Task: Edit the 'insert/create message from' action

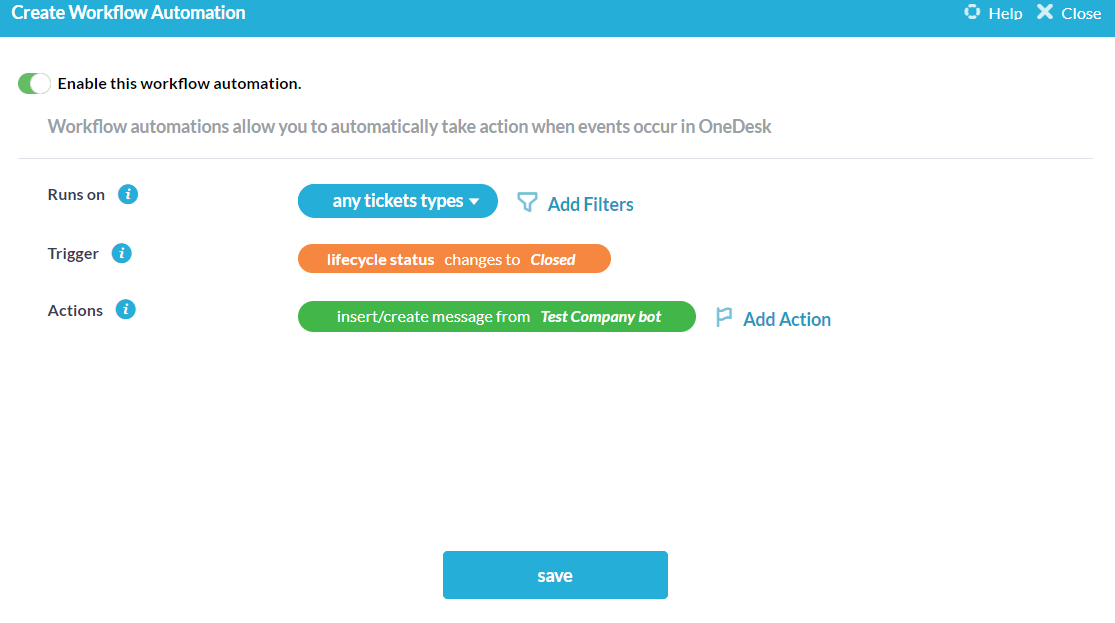Action: pos(433,316)
